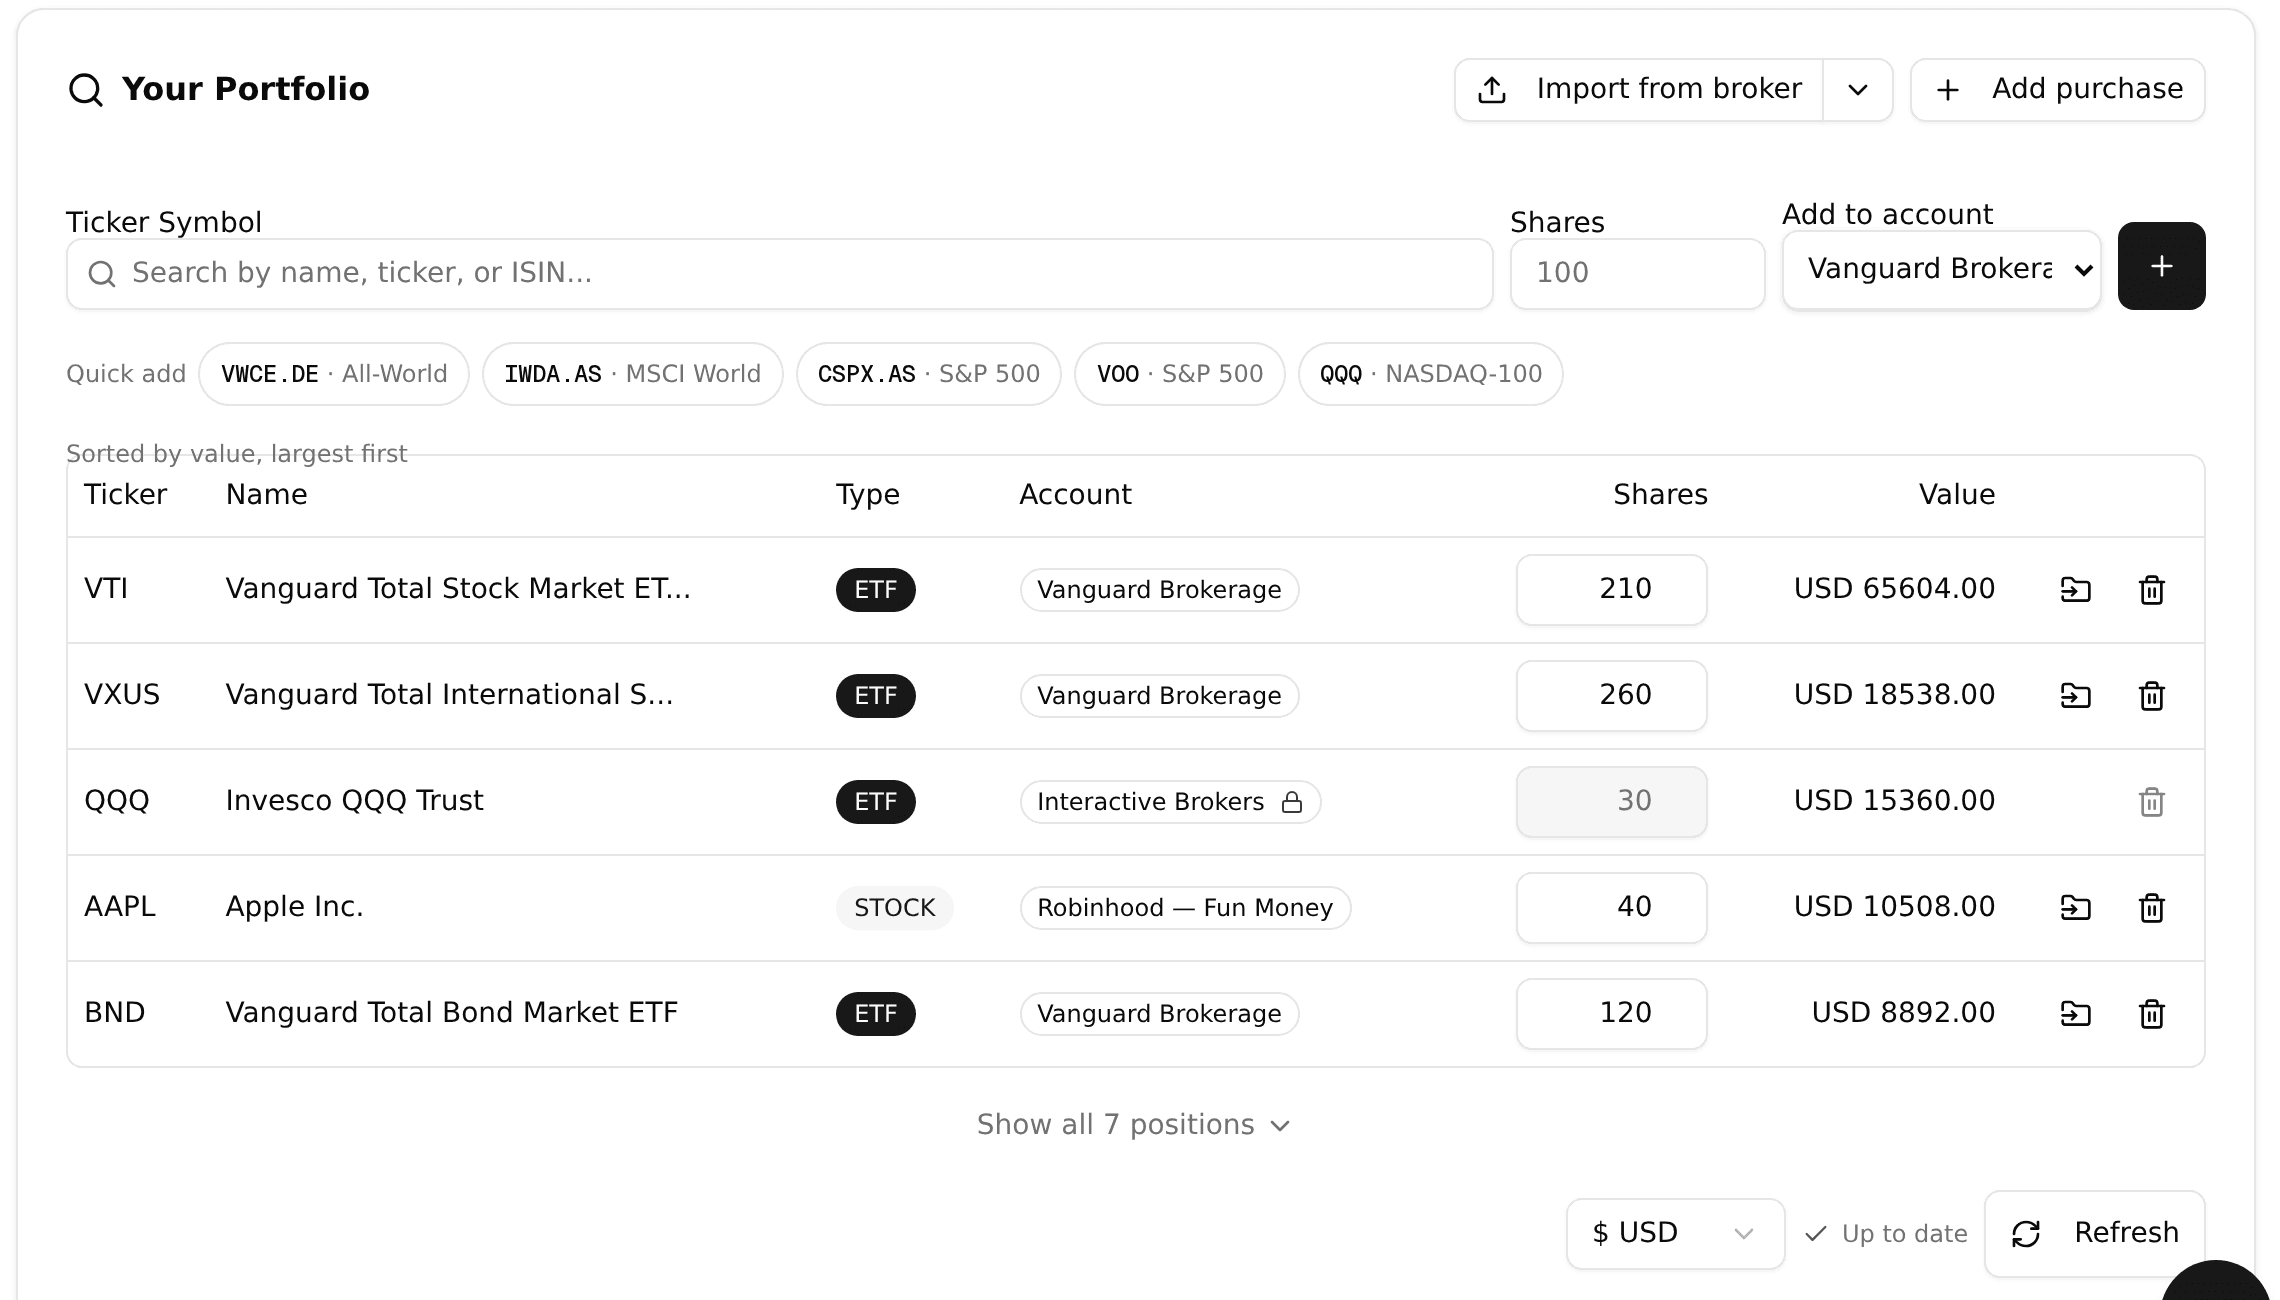2280x1300 pixels.
Task: Click value USD 10508.00
Action: [x=1894, y=907]
